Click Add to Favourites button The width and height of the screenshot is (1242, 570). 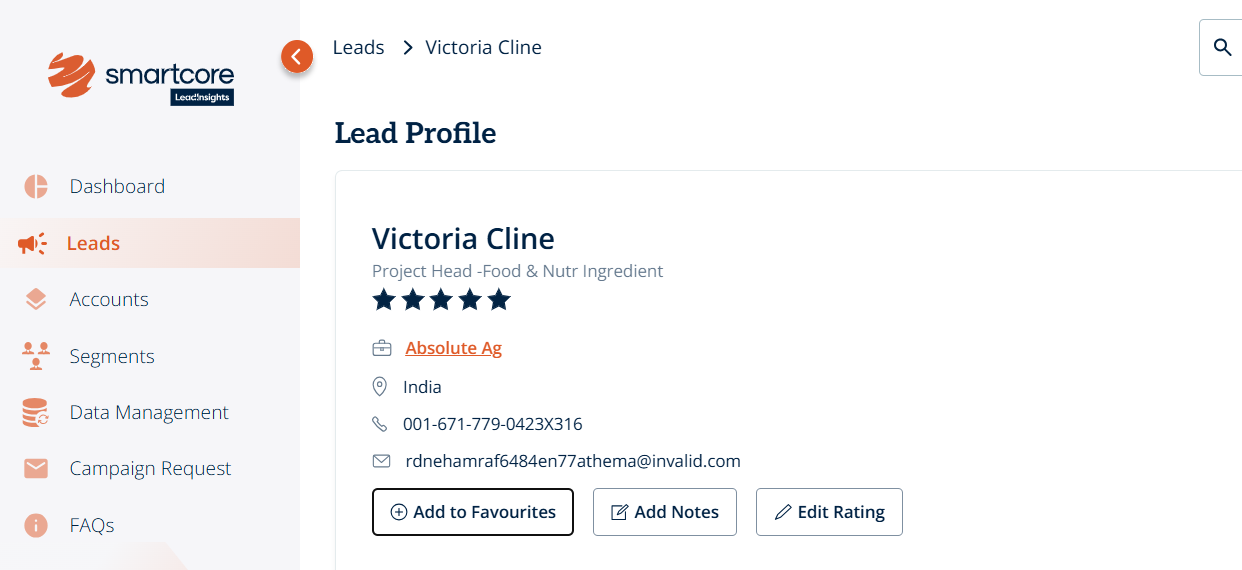pos(473,512)
